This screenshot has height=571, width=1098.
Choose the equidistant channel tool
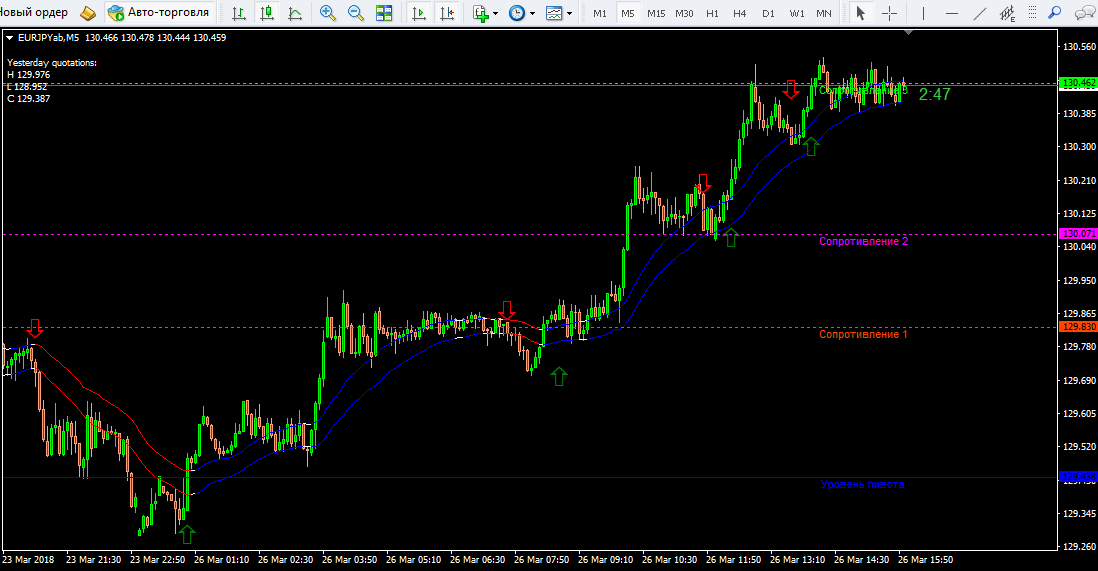coord(1007,13)
